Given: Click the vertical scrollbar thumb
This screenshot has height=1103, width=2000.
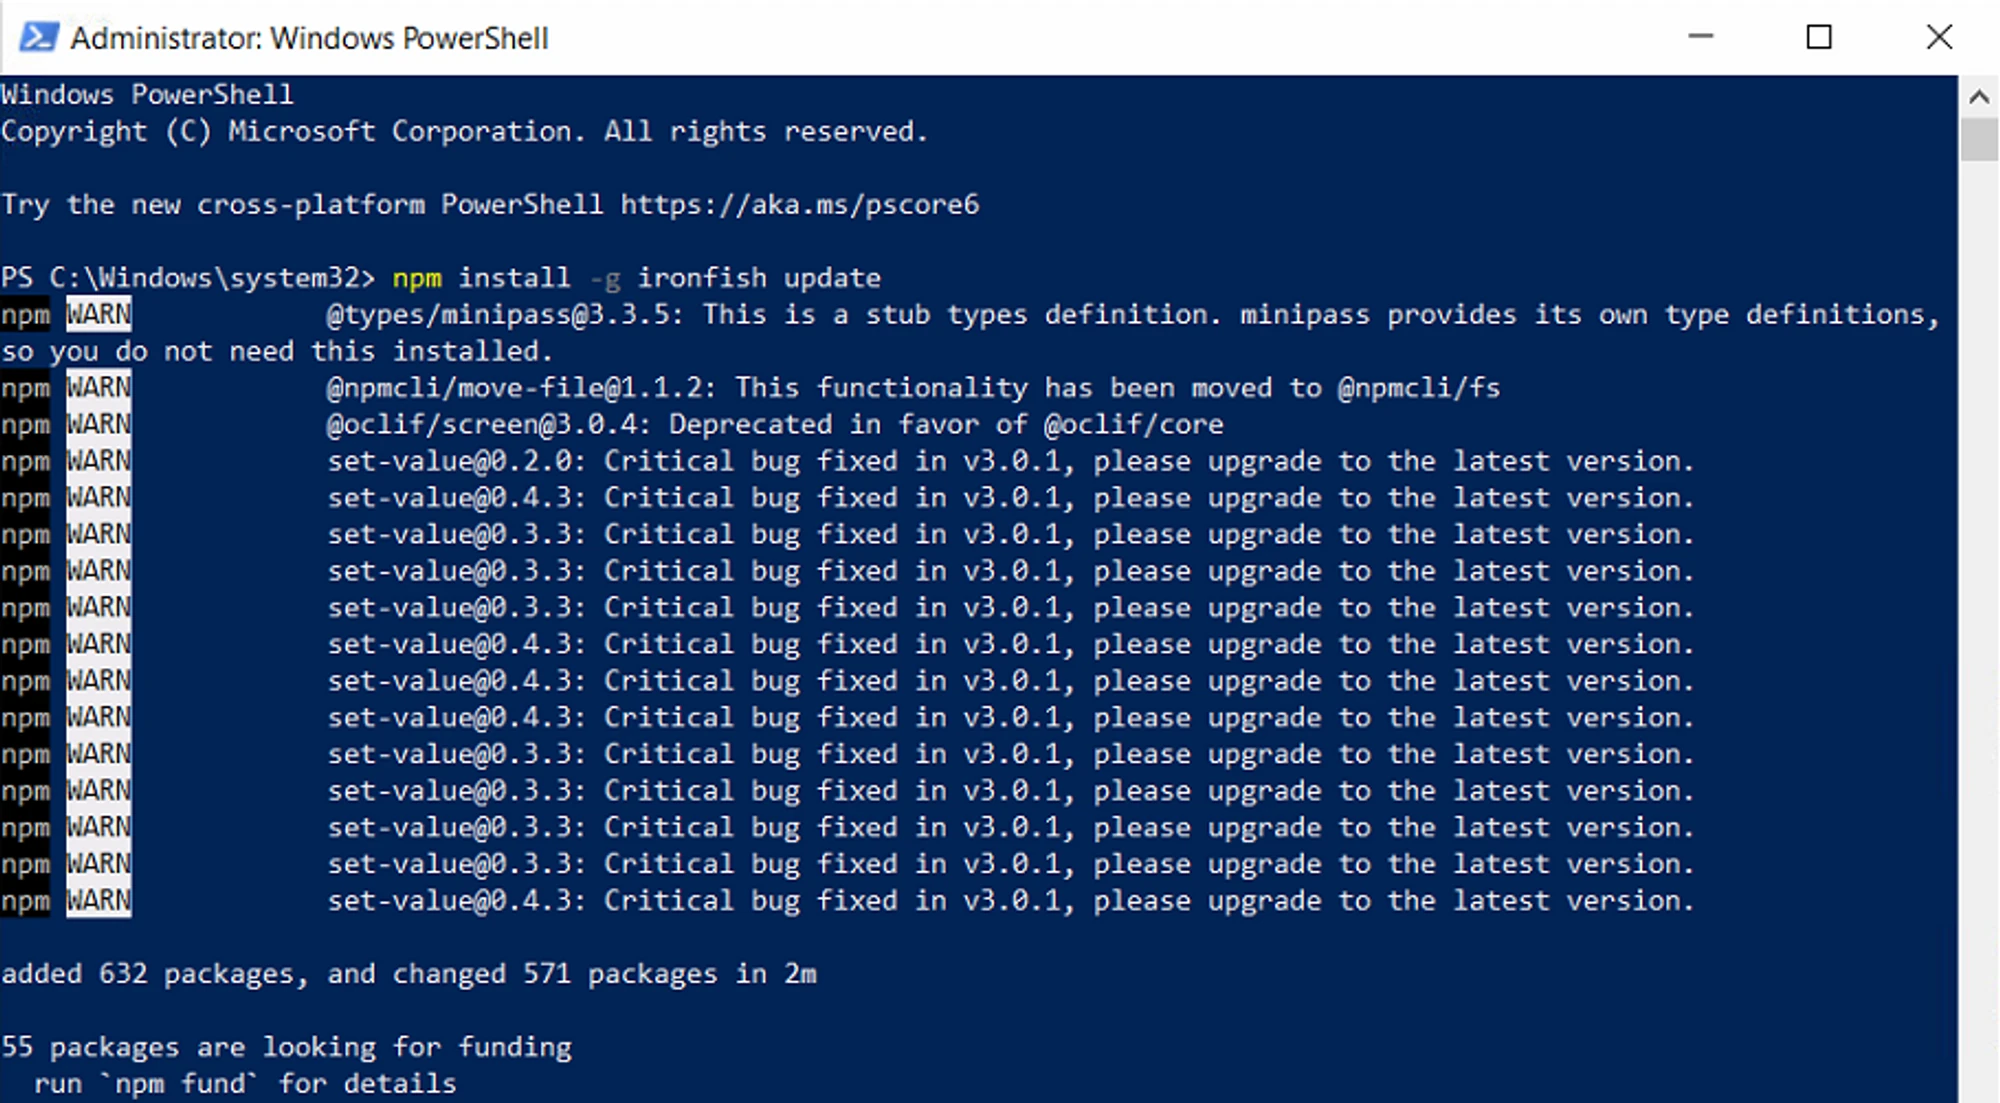Looking at the screenshot, I should 1978,139.
